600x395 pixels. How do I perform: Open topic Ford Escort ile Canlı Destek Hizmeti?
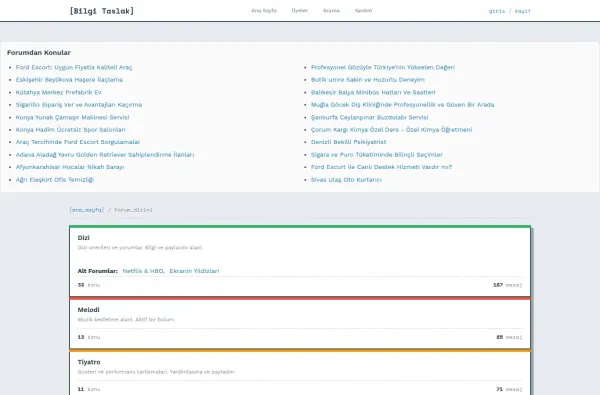point(382,167)
